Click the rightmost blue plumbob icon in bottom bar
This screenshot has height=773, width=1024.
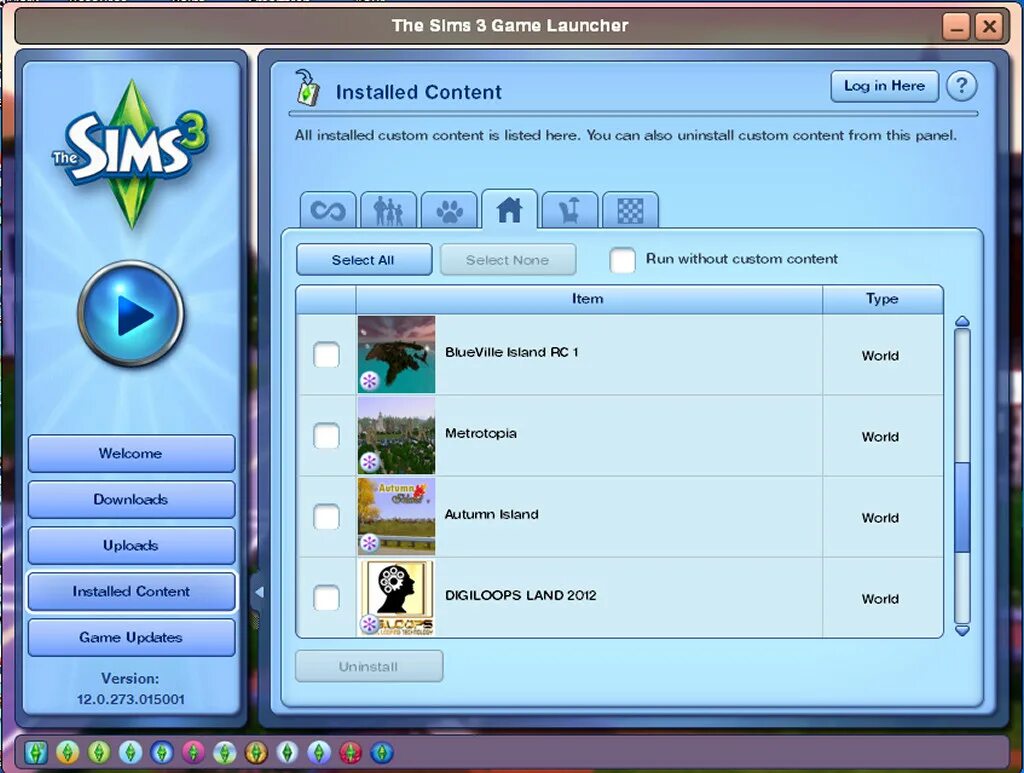[x=382, y=753]
